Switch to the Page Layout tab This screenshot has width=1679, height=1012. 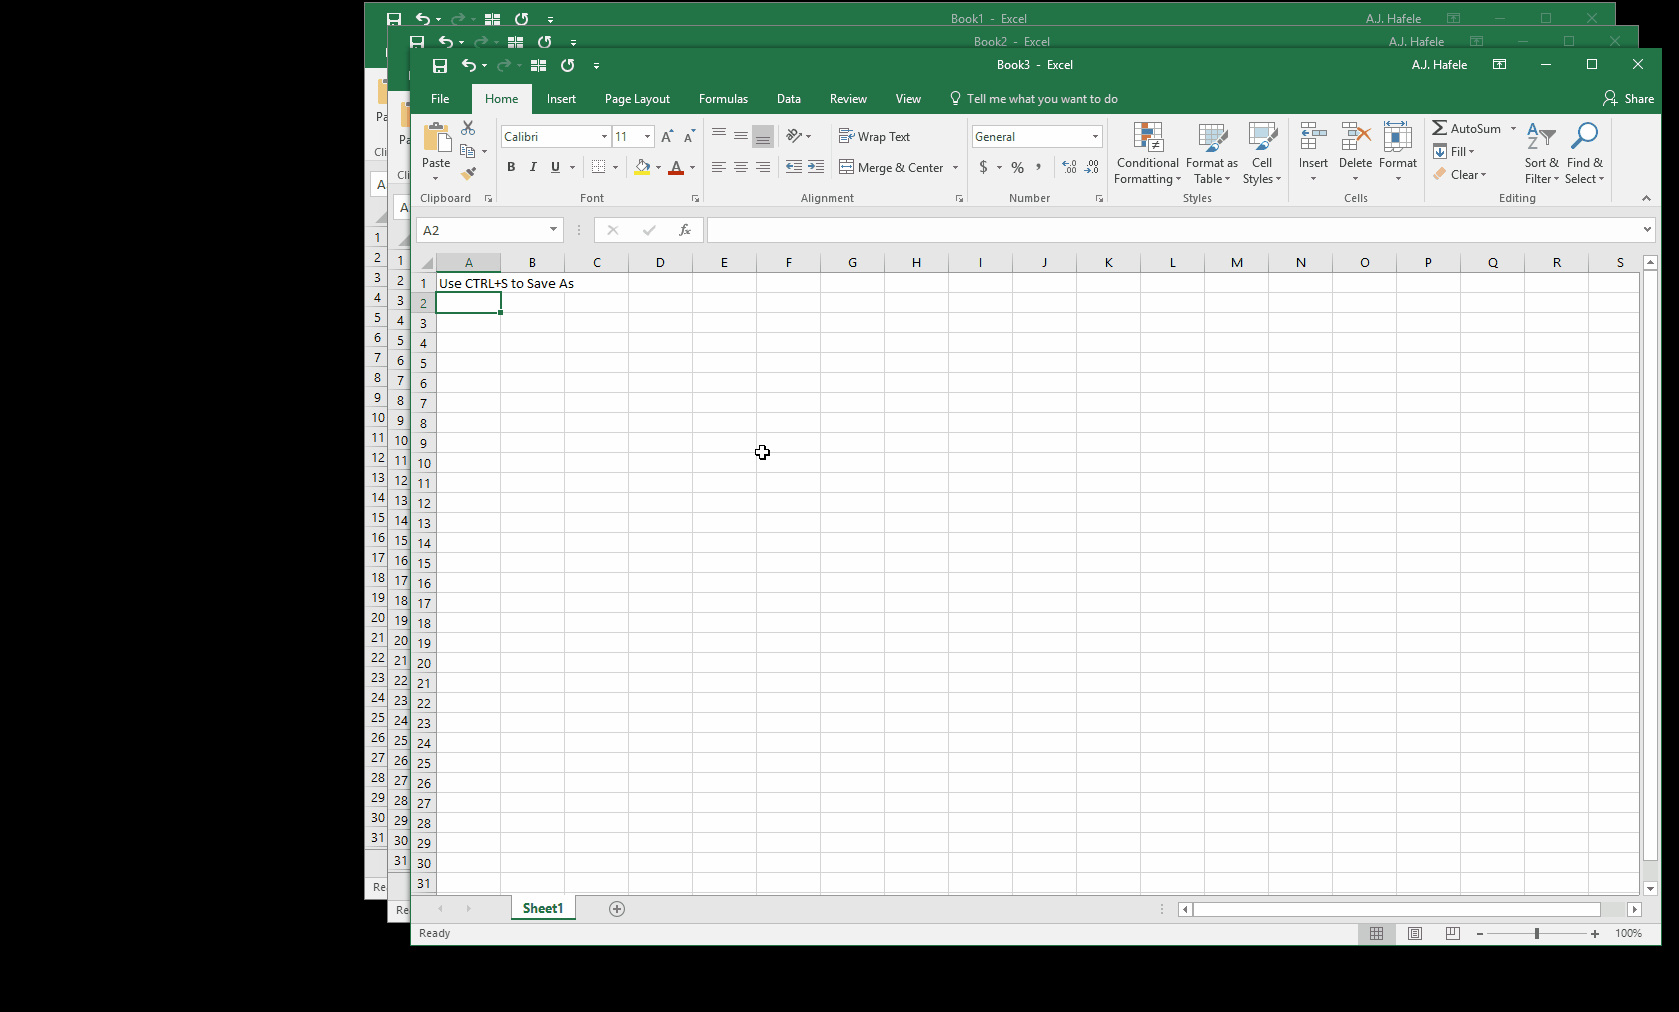point(637,99)
